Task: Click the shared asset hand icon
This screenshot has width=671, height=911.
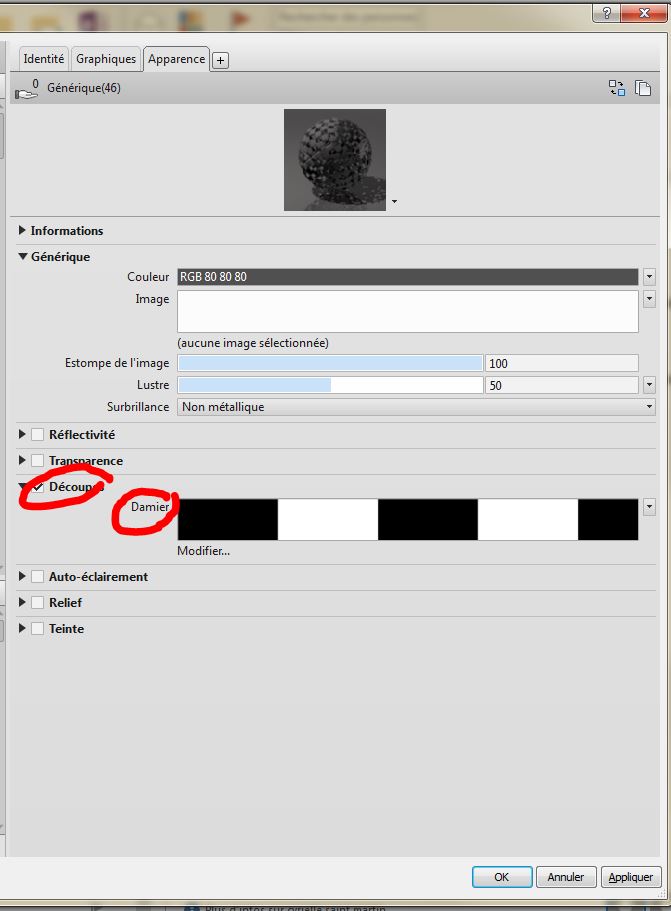Action: tap(27, 90)
